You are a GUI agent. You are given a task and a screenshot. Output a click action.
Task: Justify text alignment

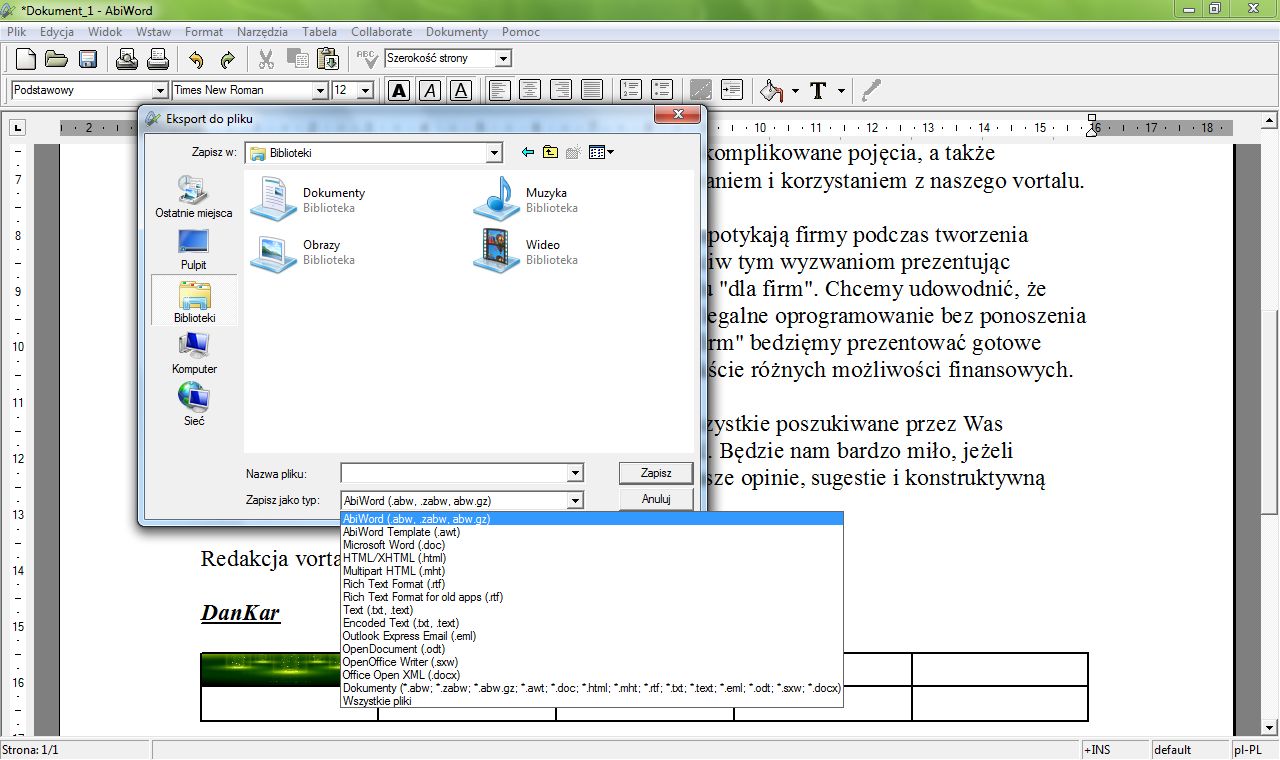click(592, 90)
